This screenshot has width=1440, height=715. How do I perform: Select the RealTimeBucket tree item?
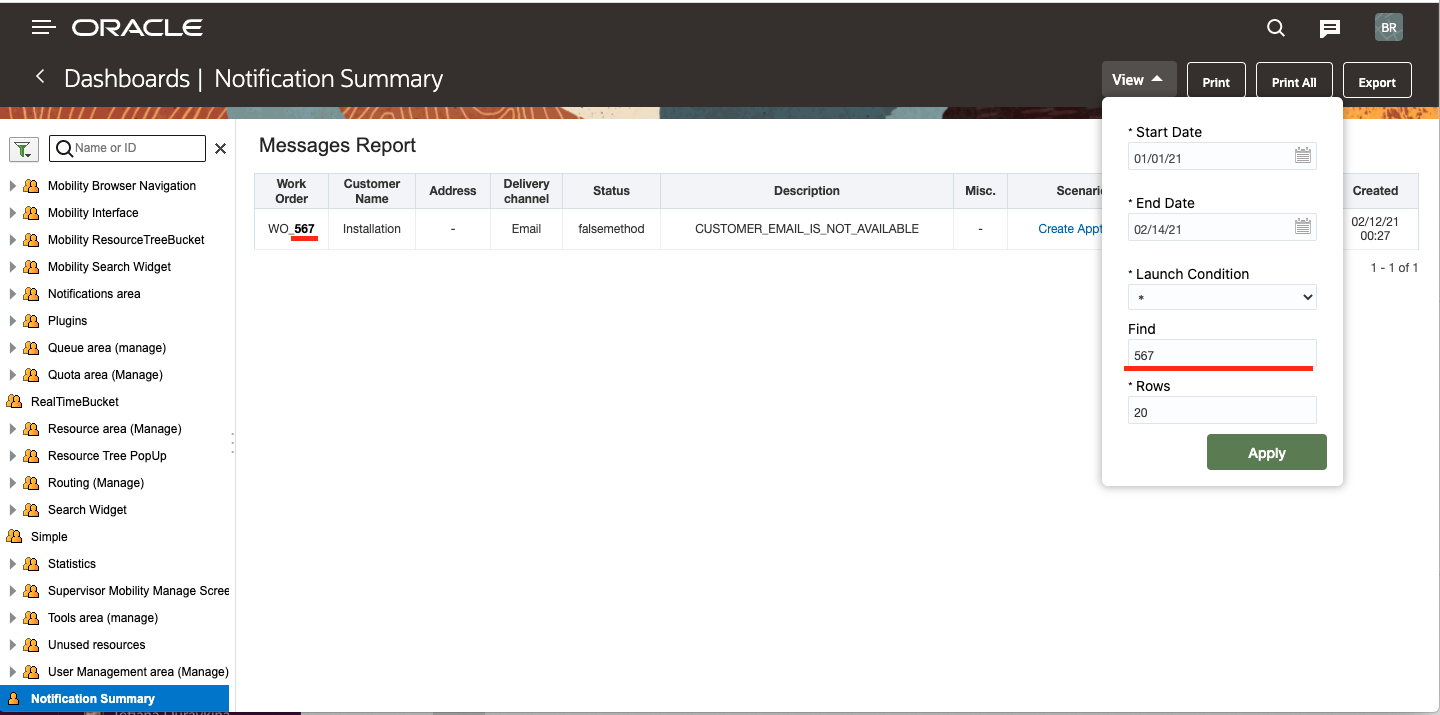click(x=75, y=402)
